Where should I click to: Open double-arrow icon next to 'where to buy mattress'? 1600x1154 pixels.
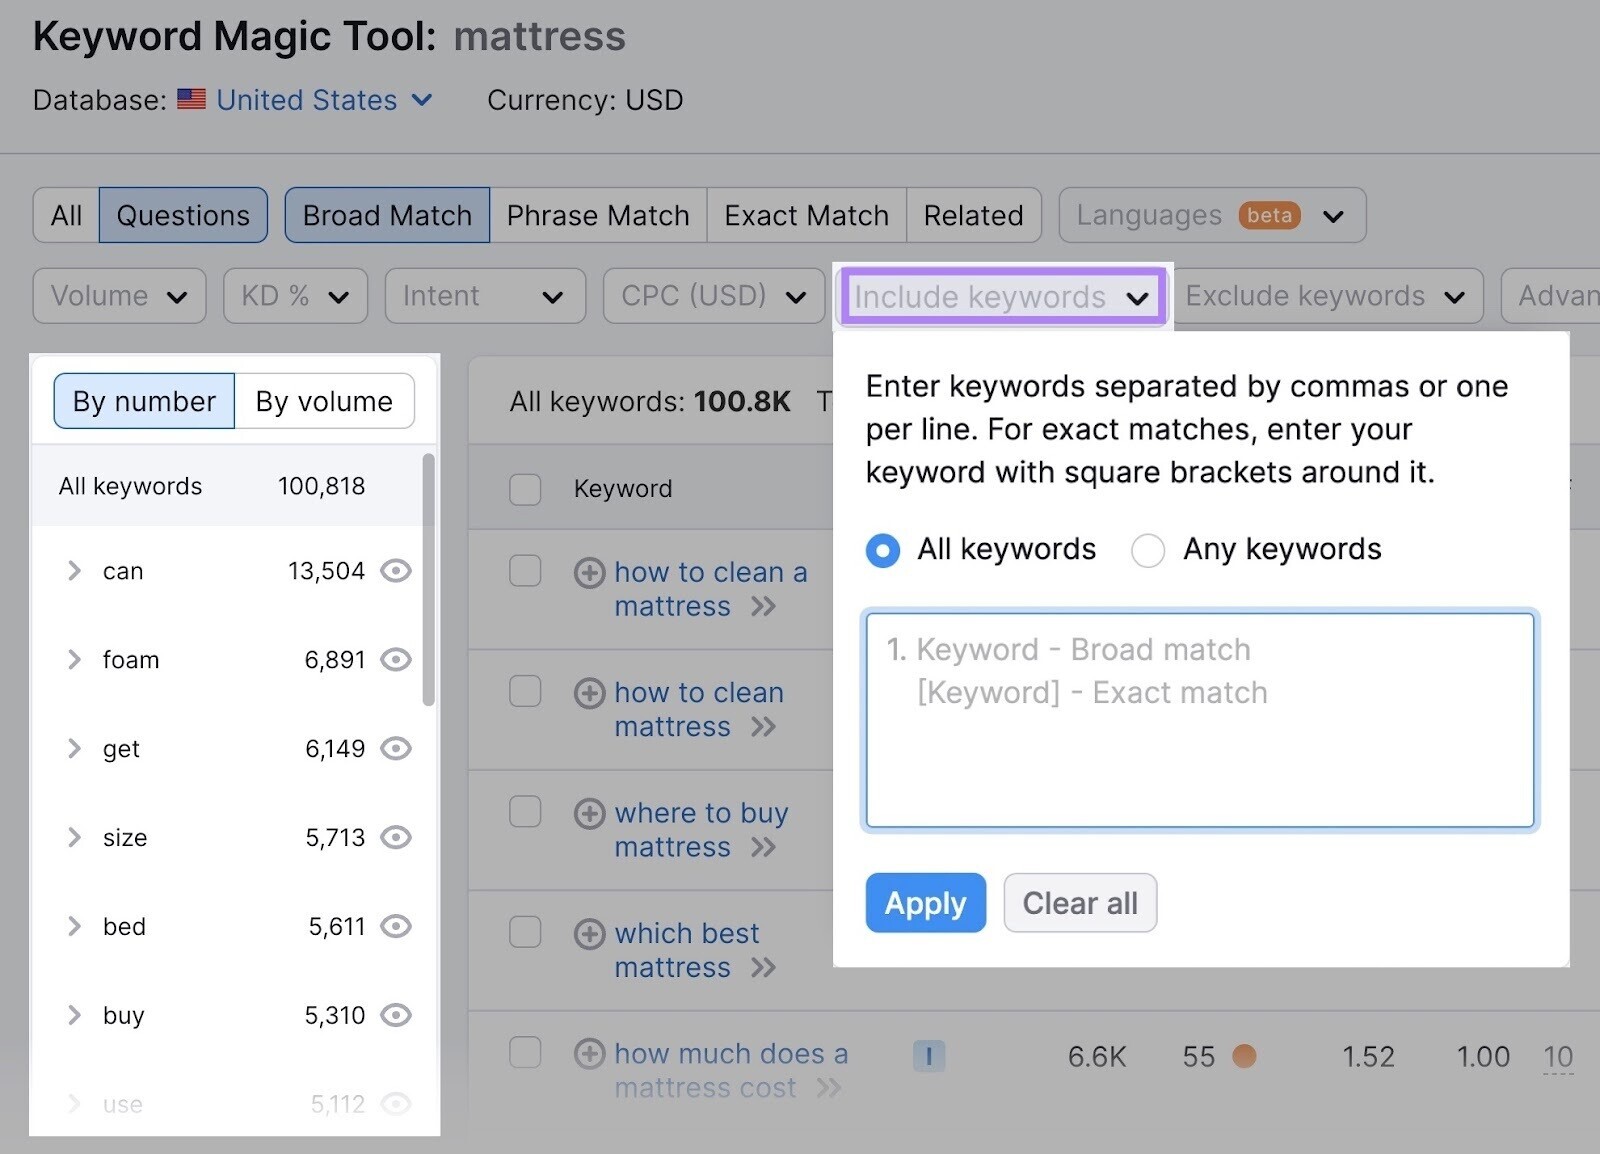(x=764, y=848)
